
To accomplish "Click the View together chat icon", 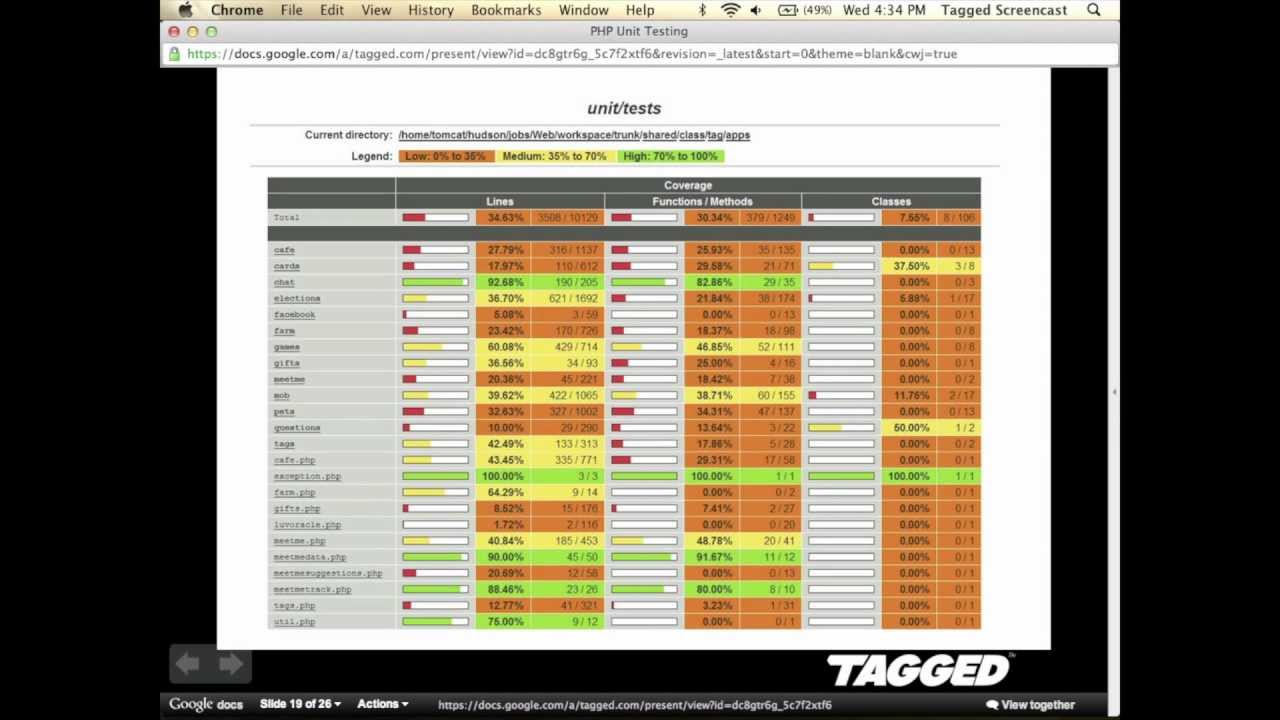I will pyautogui.click(x=992, y=705).
